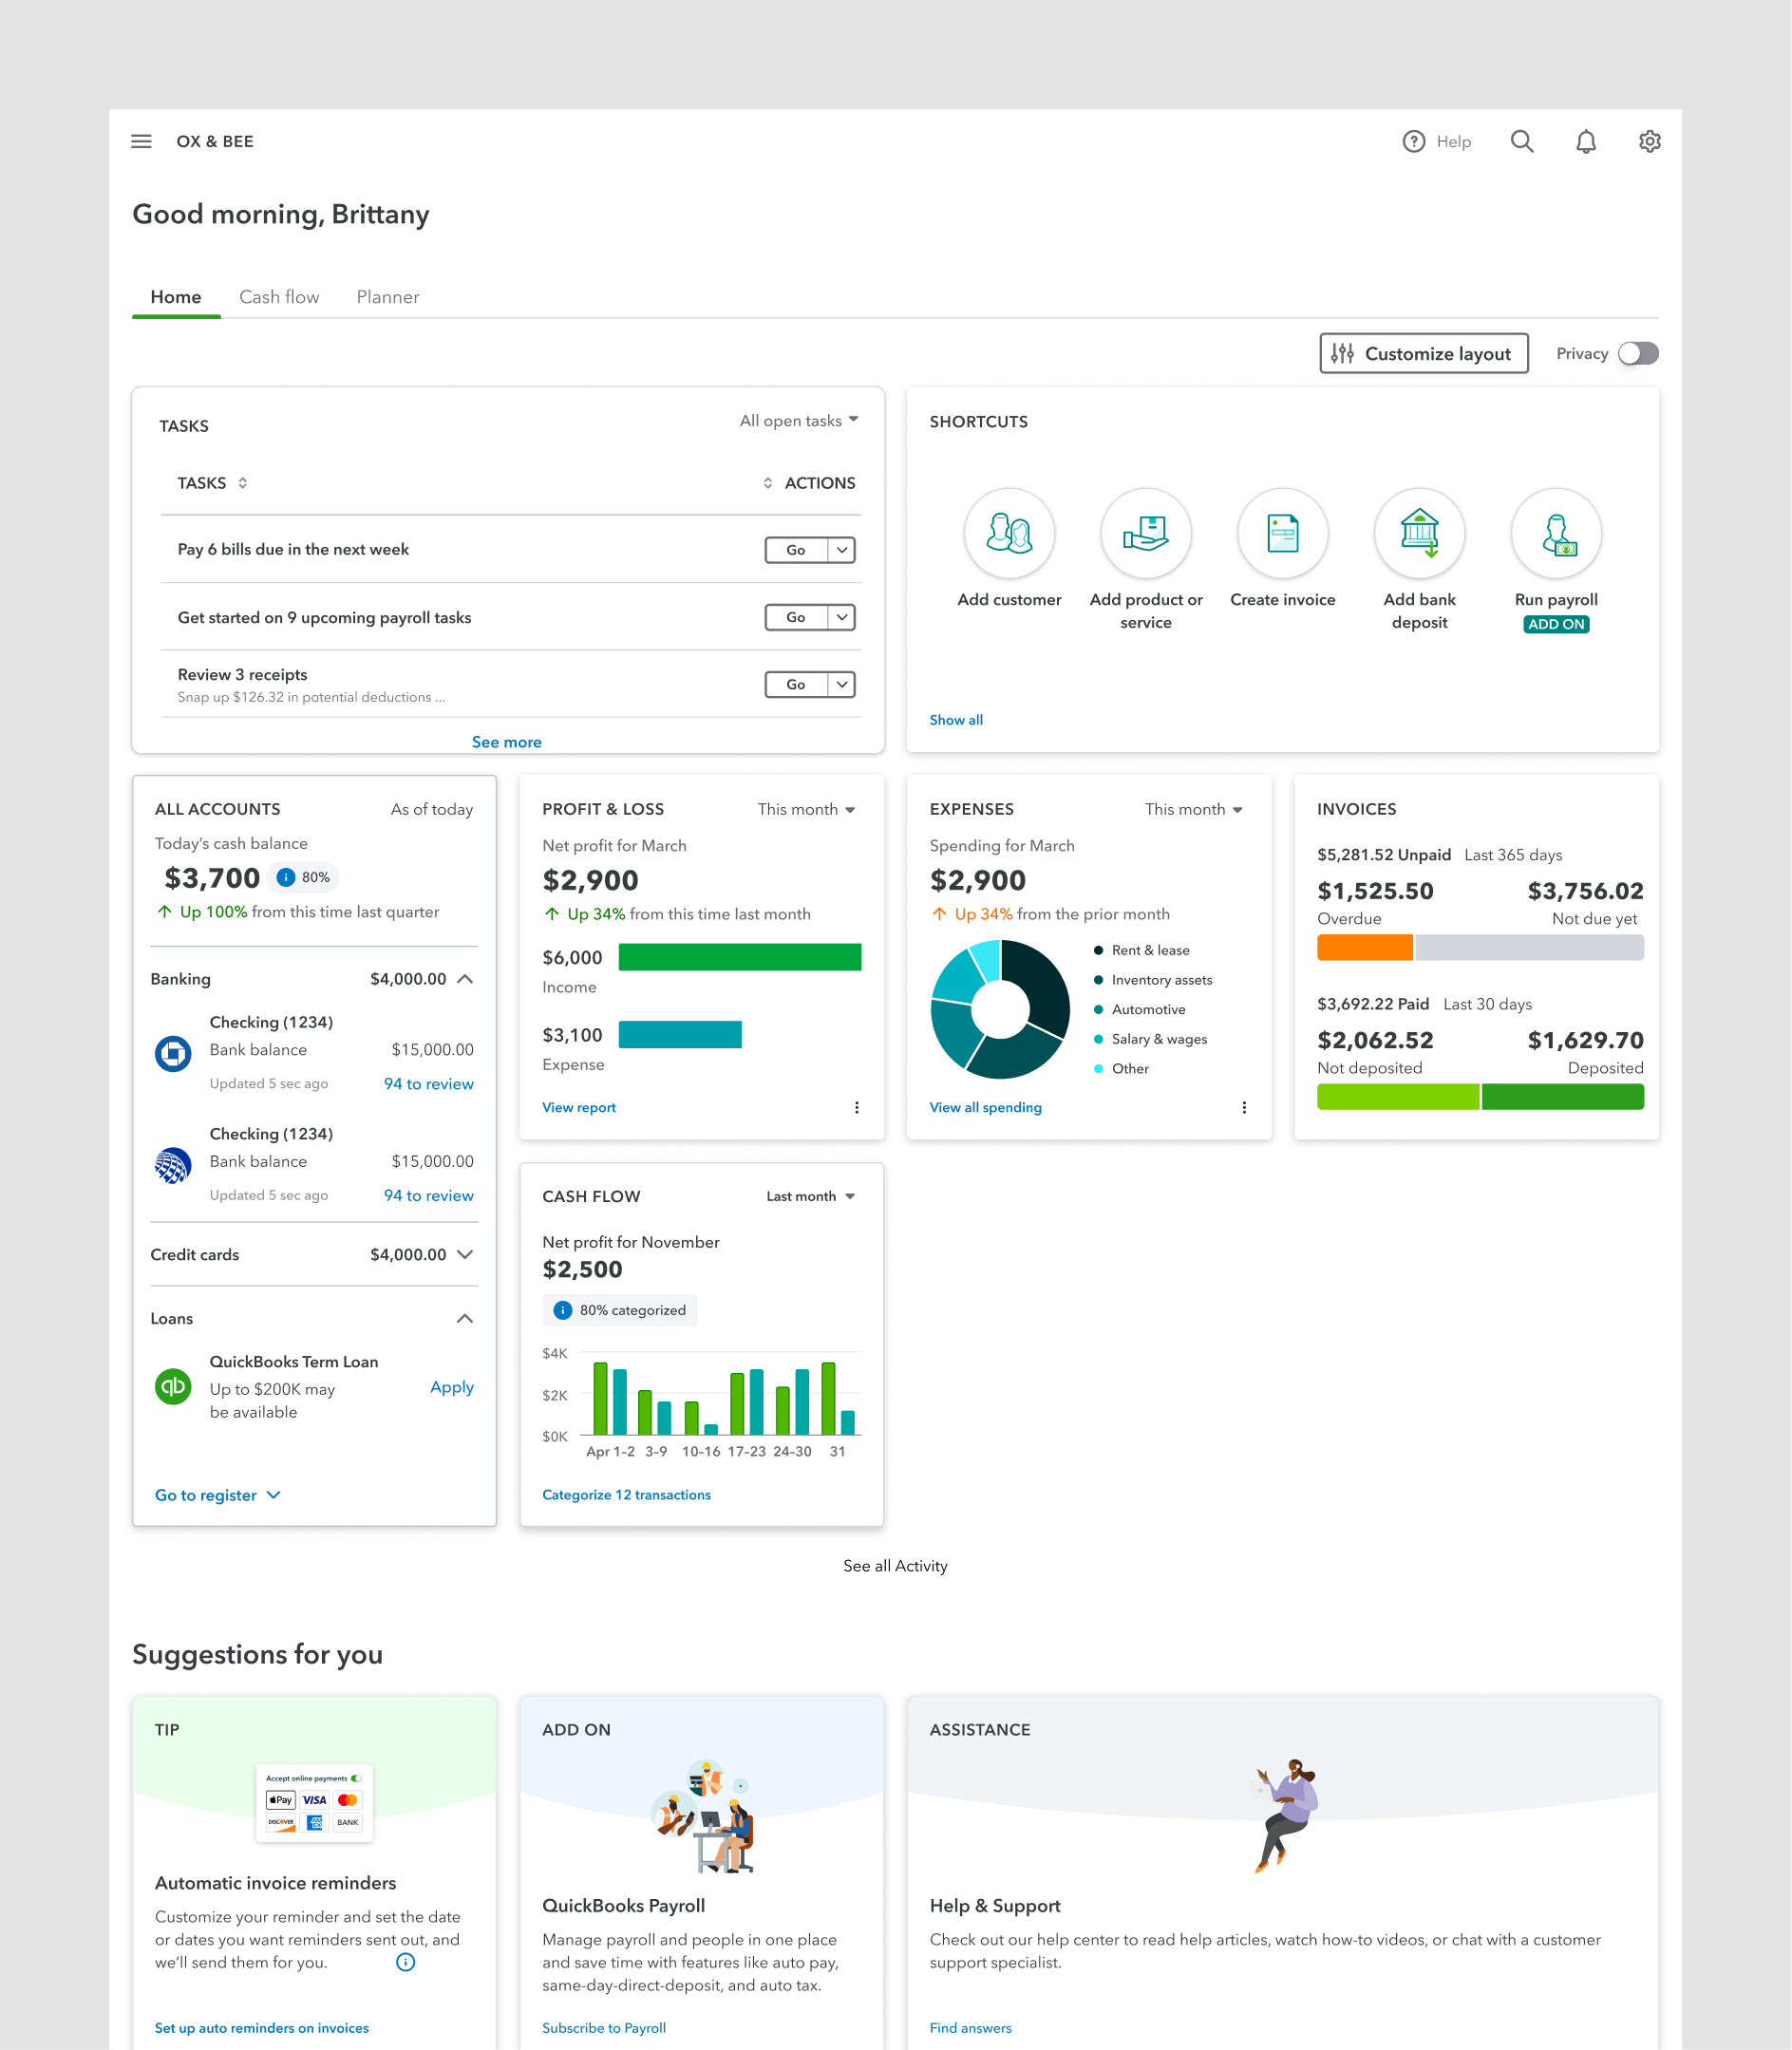The height and width of the screenshot is (2050, 1792).
Task: Open notifications bell
Action: click(x=1586, y=141)
